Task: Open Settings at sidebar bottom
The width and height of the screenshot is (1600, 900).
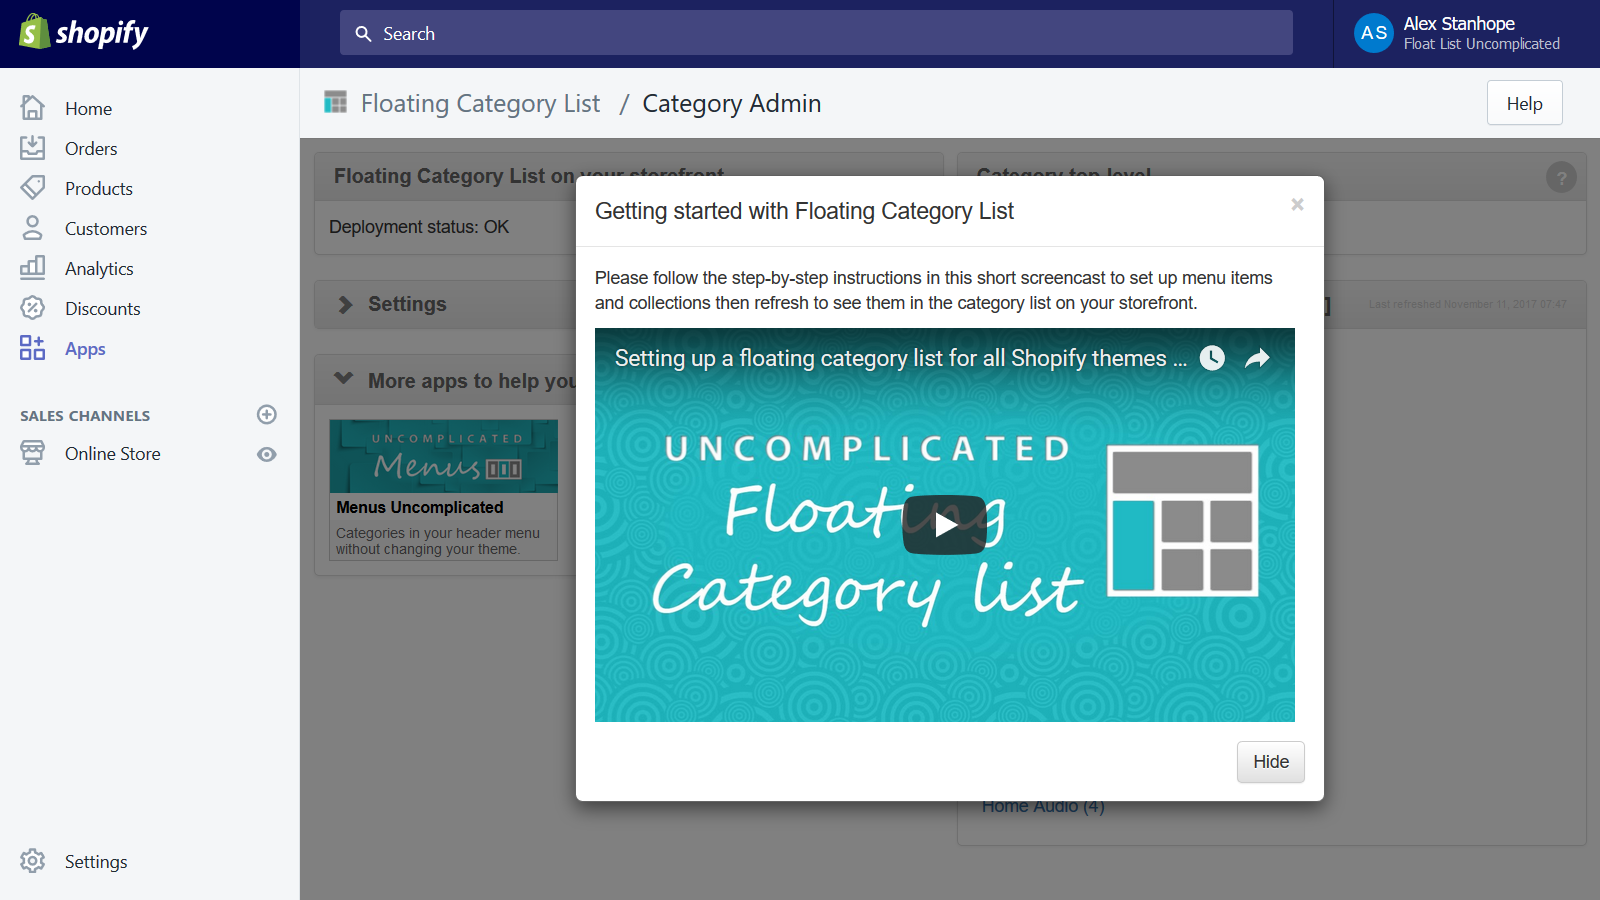Action: point(96,861)
